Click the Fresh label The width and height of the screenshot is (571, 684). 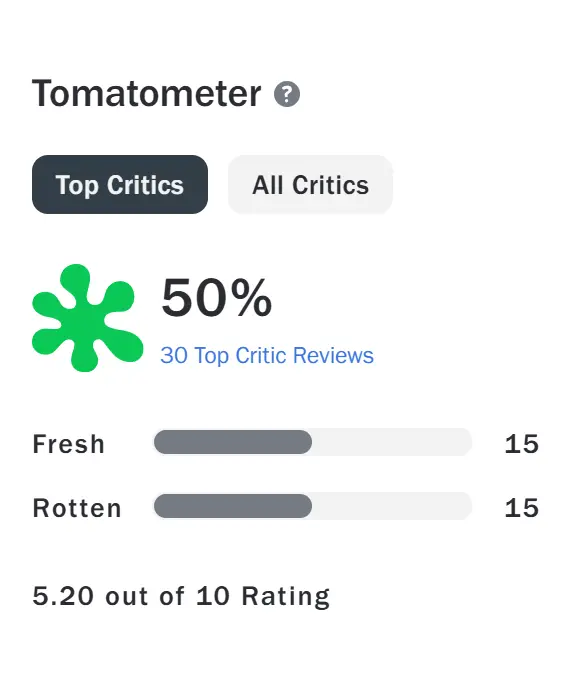tap(68, 444)
